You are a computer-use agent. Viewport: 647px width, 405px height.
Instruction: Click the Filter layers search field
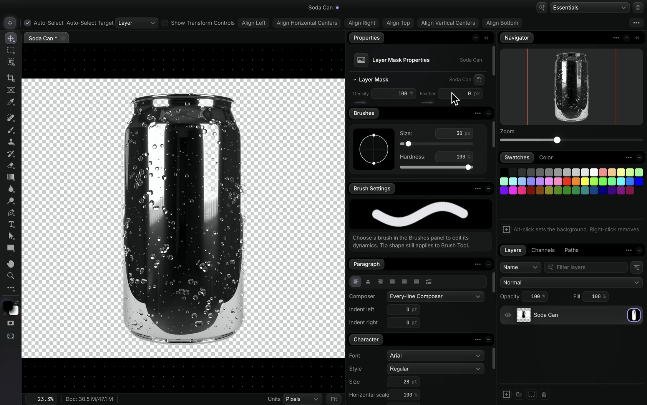coord(586,267)
